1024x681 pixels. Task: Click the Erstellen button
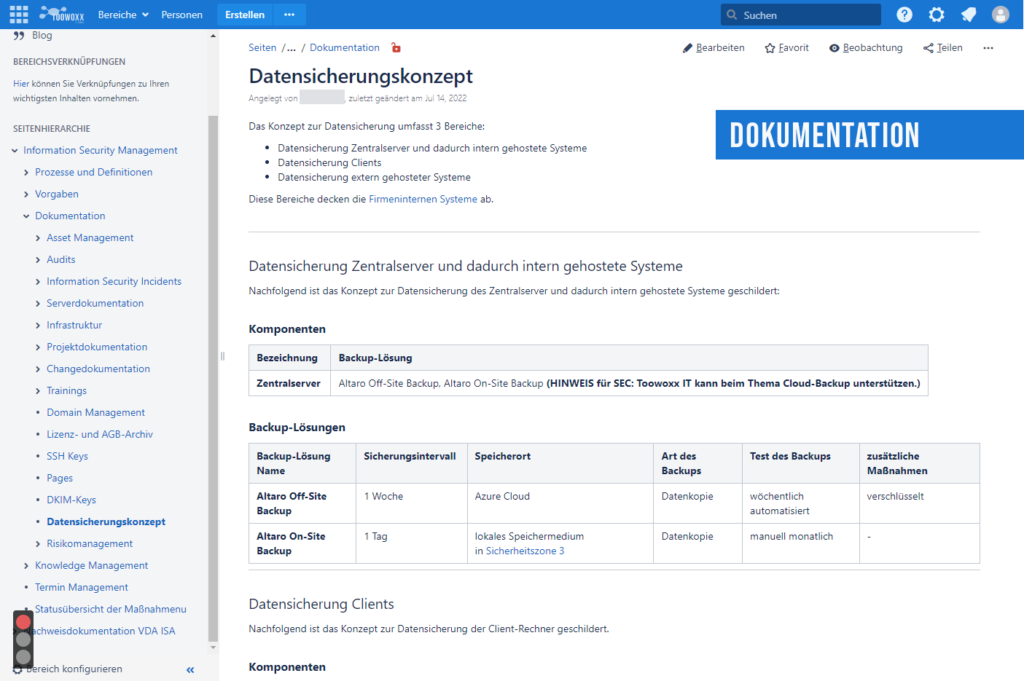pos(245,15)
